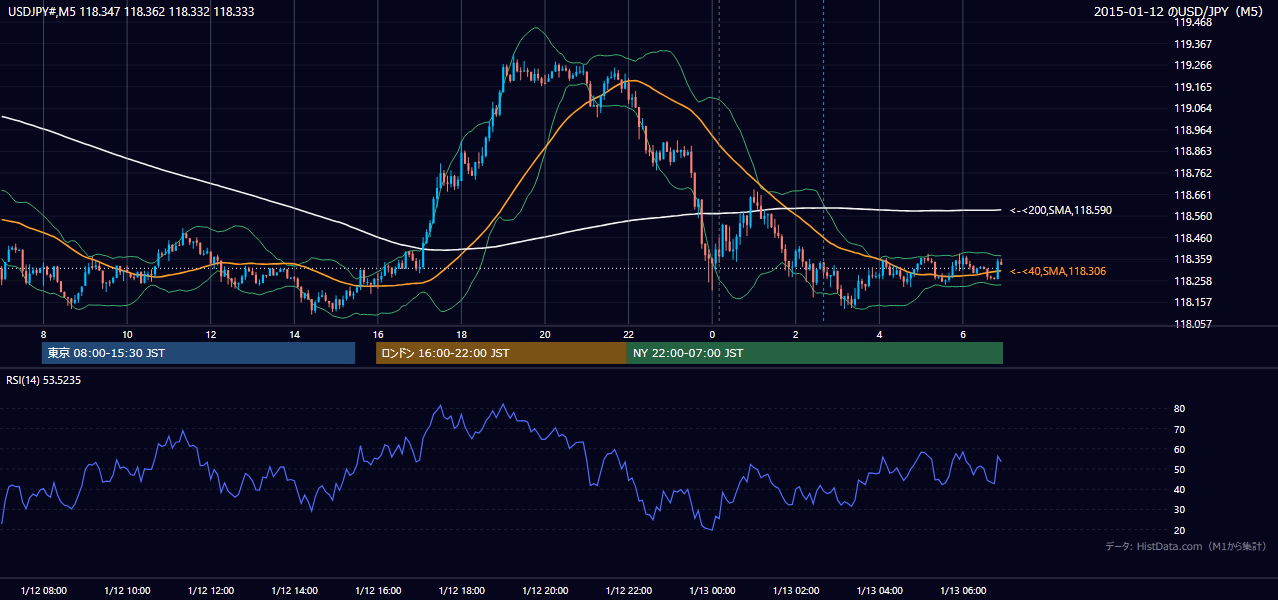The image size is (1278, 600).
Task: Click the bottom axis label 1/12 16:00
Action: (378, 590)
